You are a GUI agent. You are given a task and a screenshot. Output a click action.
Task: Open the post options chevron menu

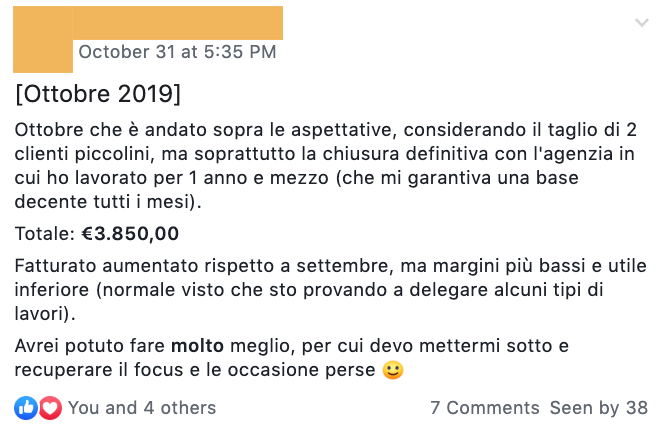(x=642, y=23)
